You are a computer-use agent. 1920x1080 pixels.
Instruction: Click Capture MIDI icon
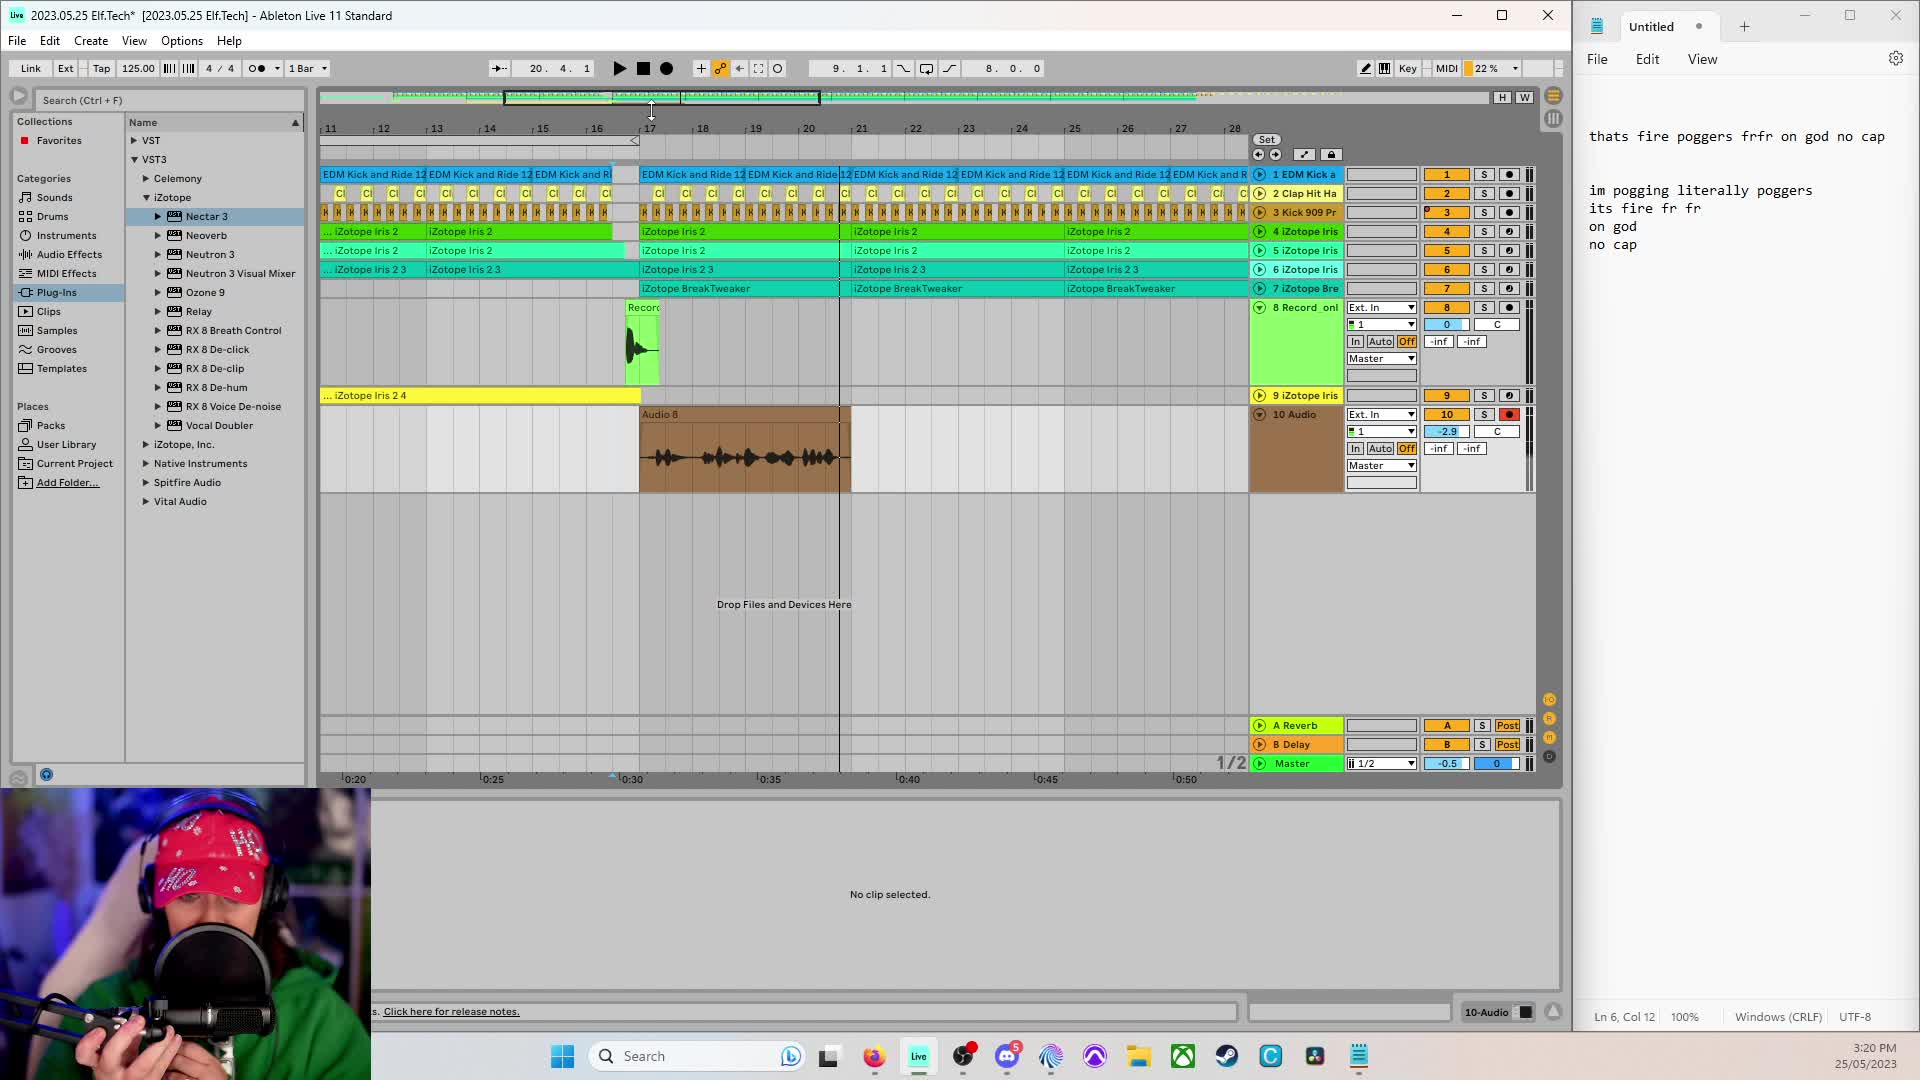pos(758,69)
